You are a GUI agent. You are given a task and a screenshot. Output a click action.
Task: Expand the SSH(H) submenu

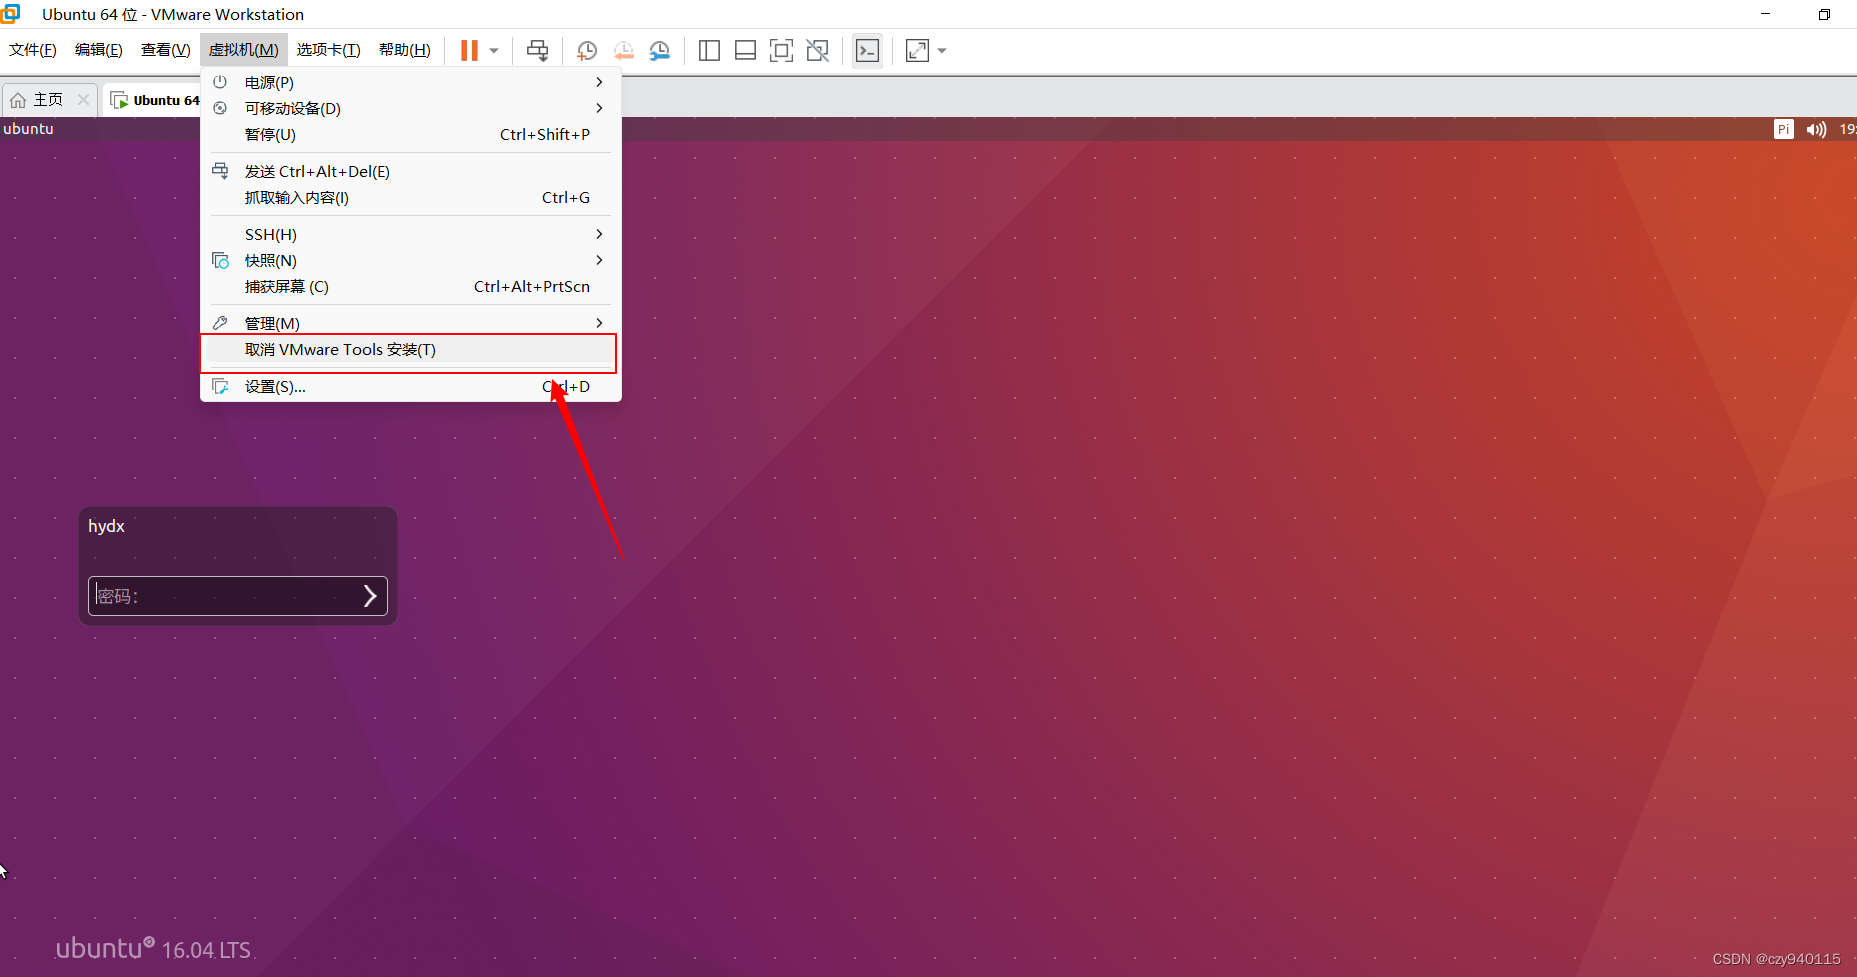(411, 234)
